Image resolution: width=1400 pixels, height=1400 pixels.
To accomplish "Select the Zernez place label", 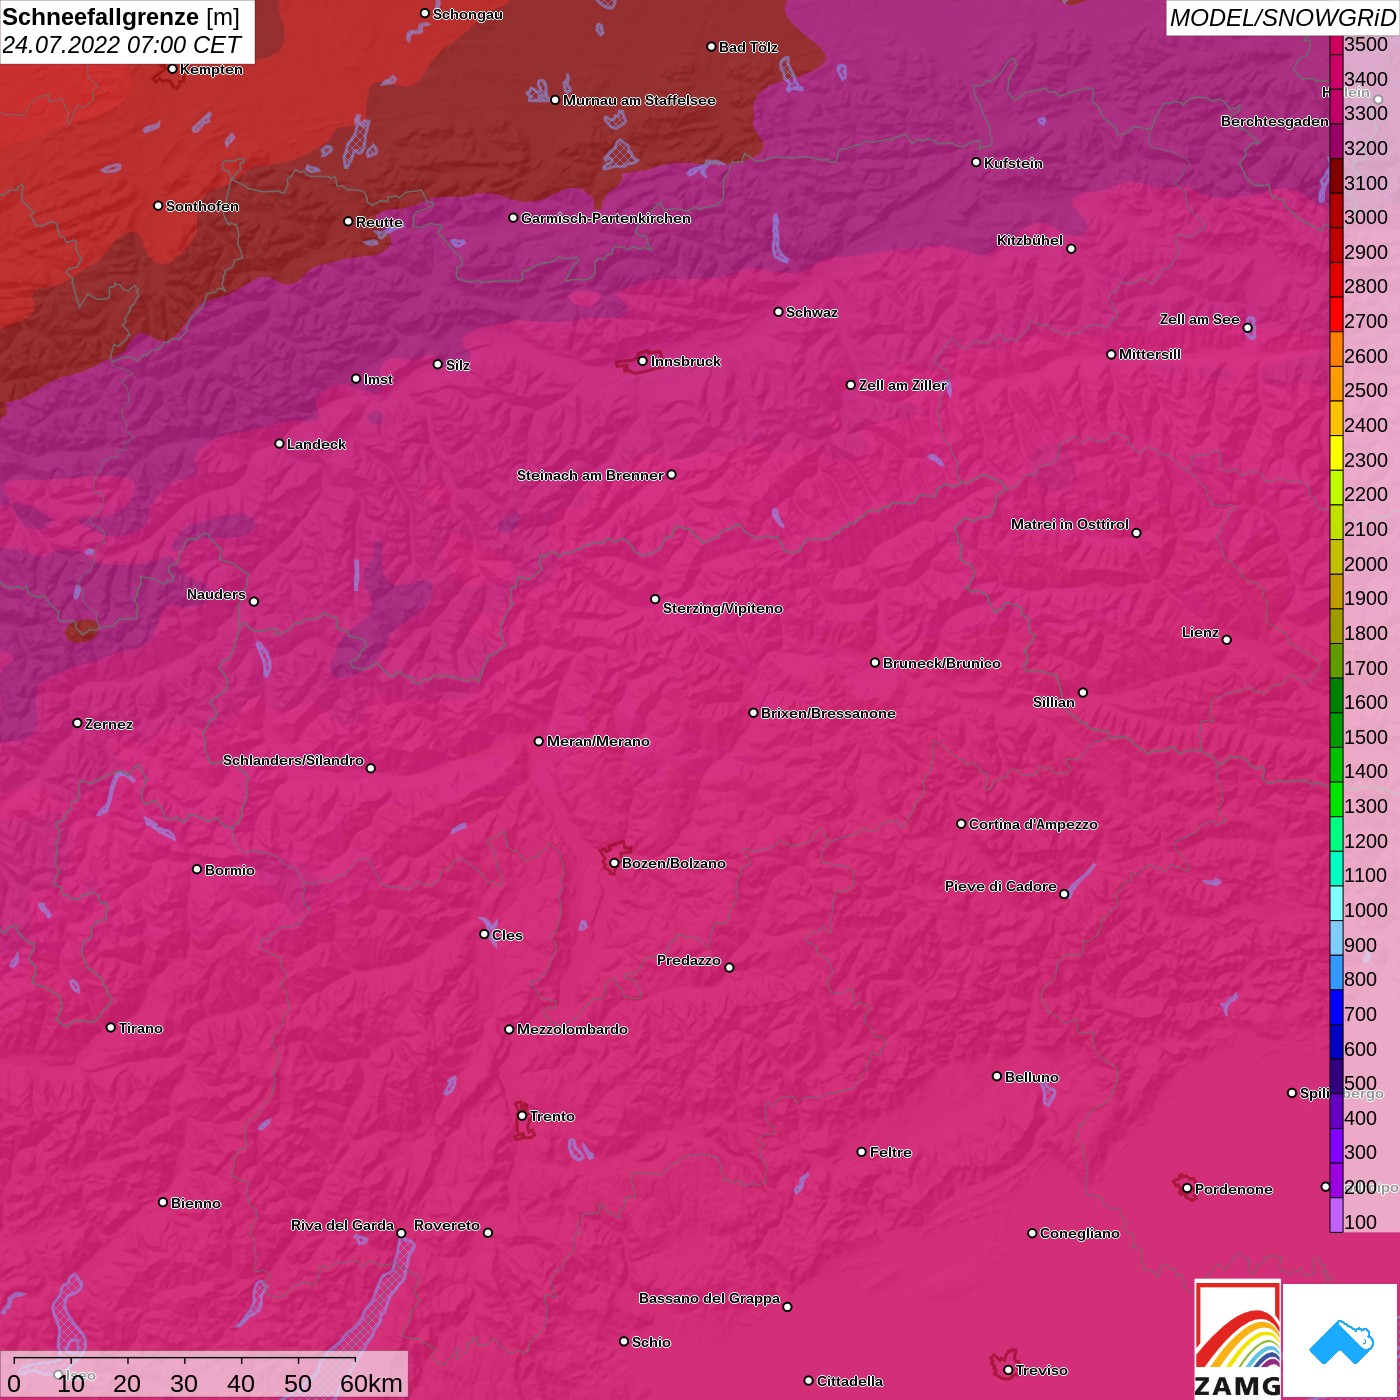I will pyautogui.click(x=108, y=724).
